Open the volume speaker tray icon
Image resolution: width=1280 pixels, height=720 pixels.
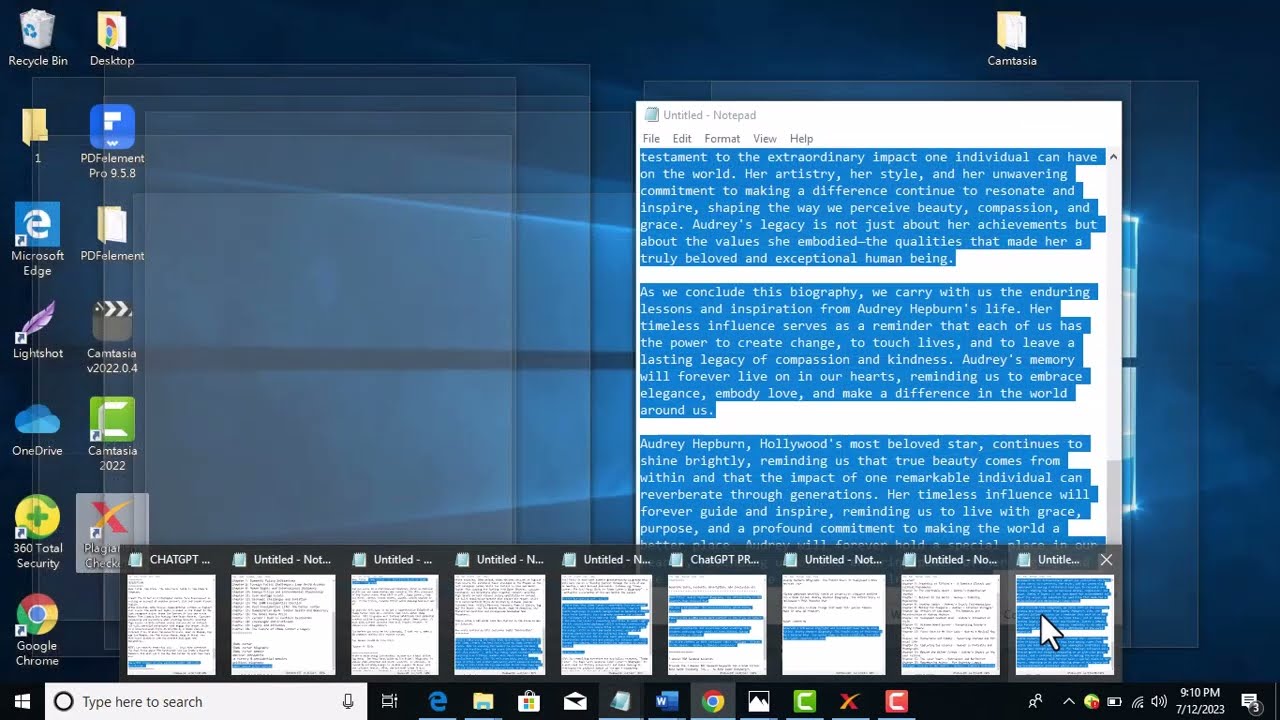tap(1159, 702)
